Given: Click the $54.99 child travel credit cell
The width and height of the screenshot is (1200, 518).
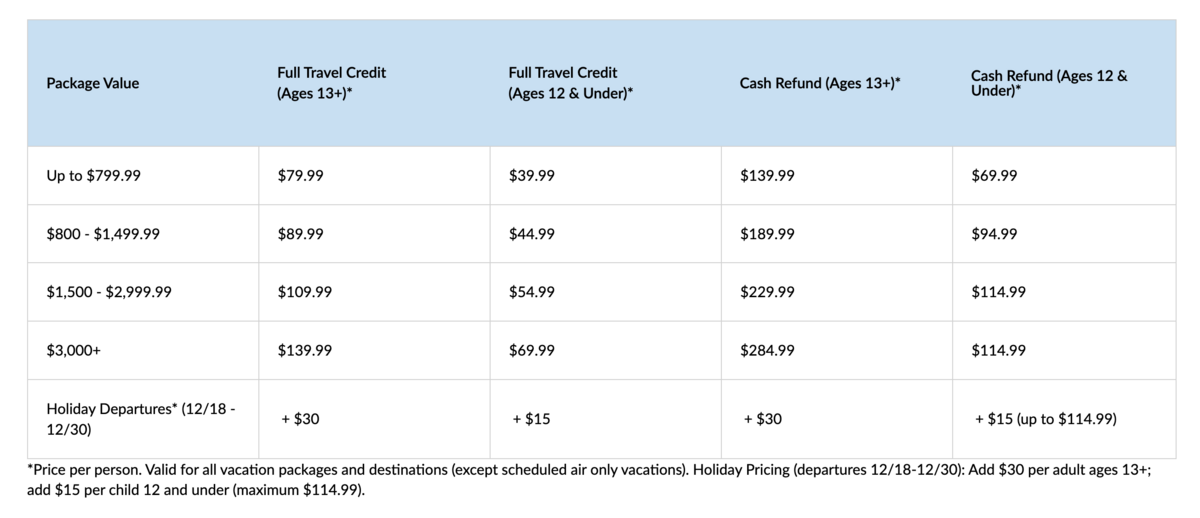Looking at the screenshot, I should [x=606, y=292].
